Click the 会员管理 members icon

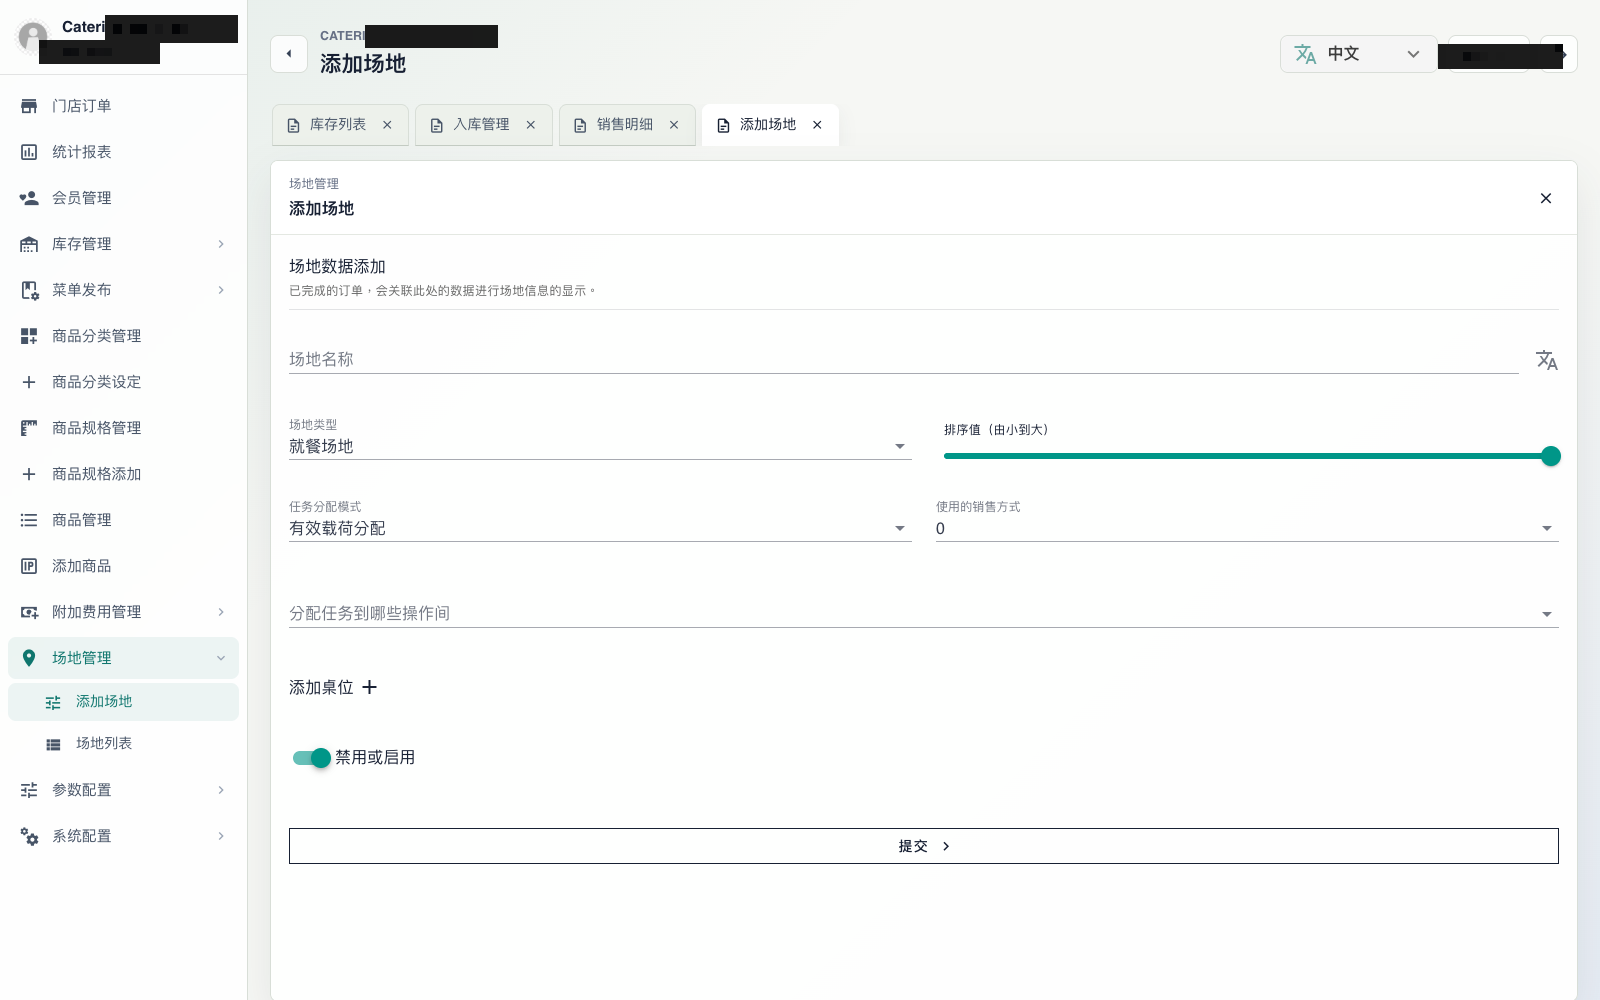click(x=29, y=198)
